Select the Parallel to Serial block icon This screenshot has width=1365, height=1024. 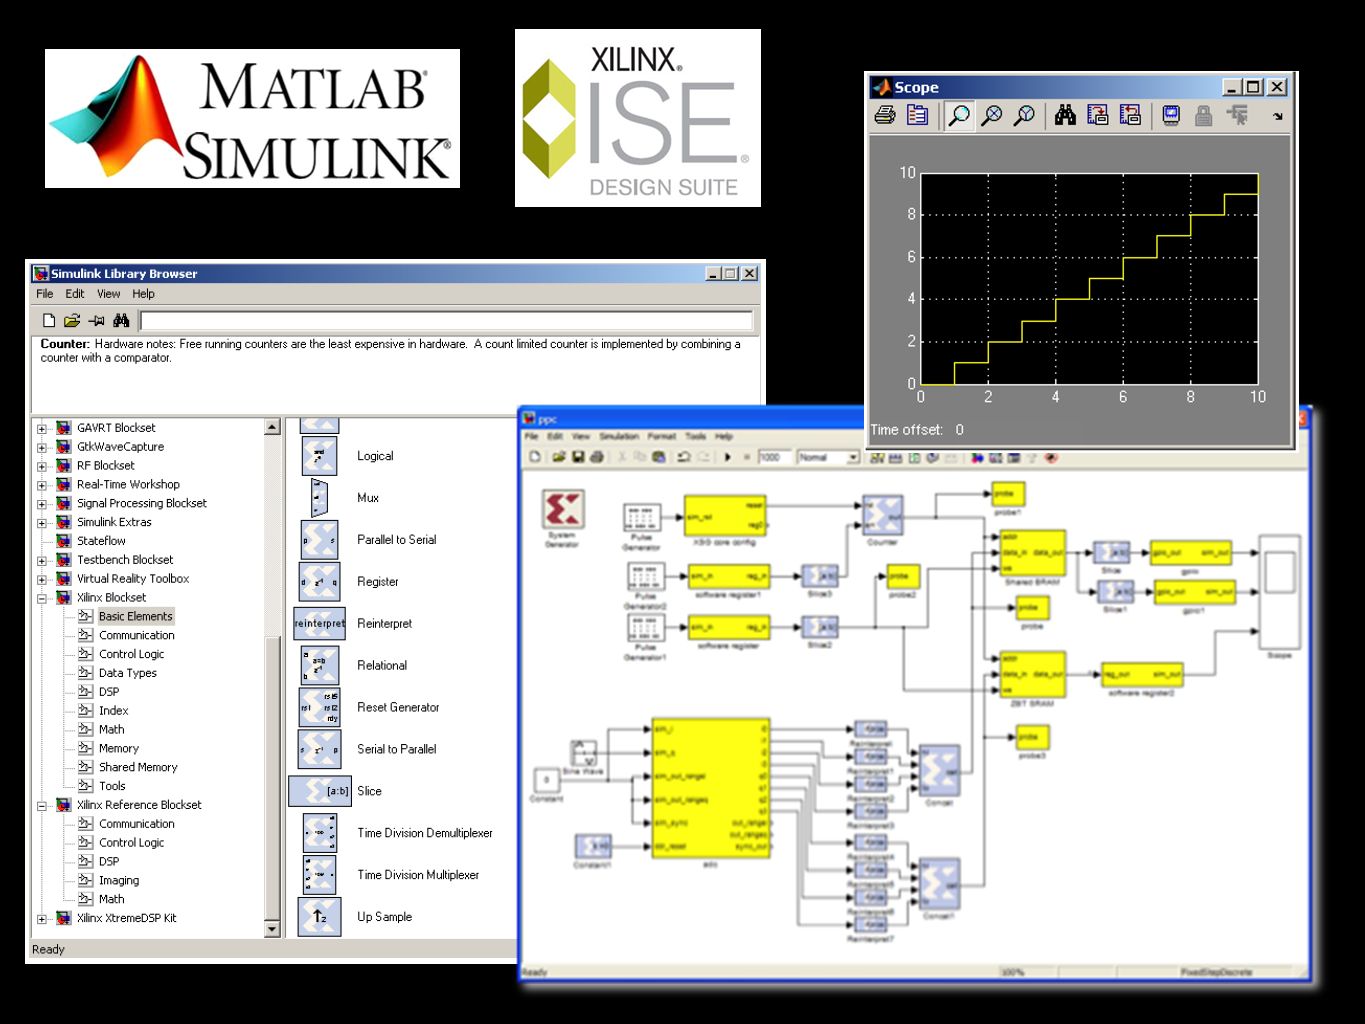(x=320, y=540)
